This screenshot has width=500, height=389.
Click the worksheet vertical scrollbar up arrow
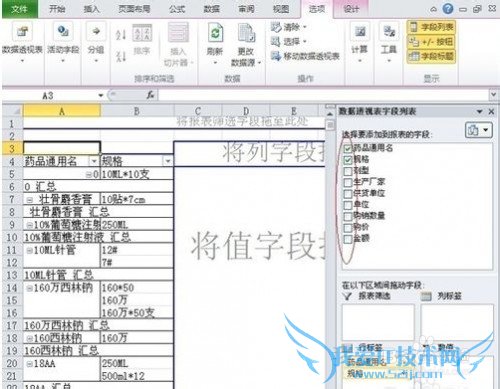330,114
